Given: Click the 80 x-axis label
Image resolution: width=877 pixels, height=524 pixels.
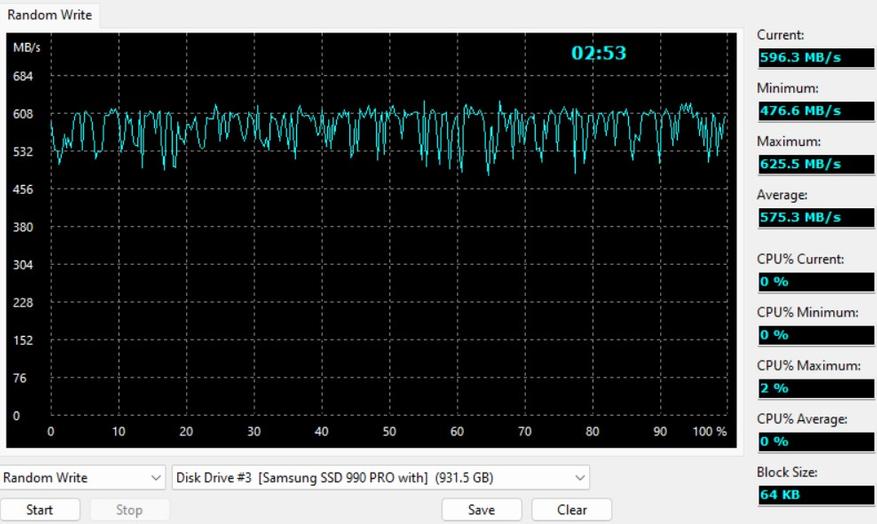Looking at the screenshot, I should tap(592, 432).
